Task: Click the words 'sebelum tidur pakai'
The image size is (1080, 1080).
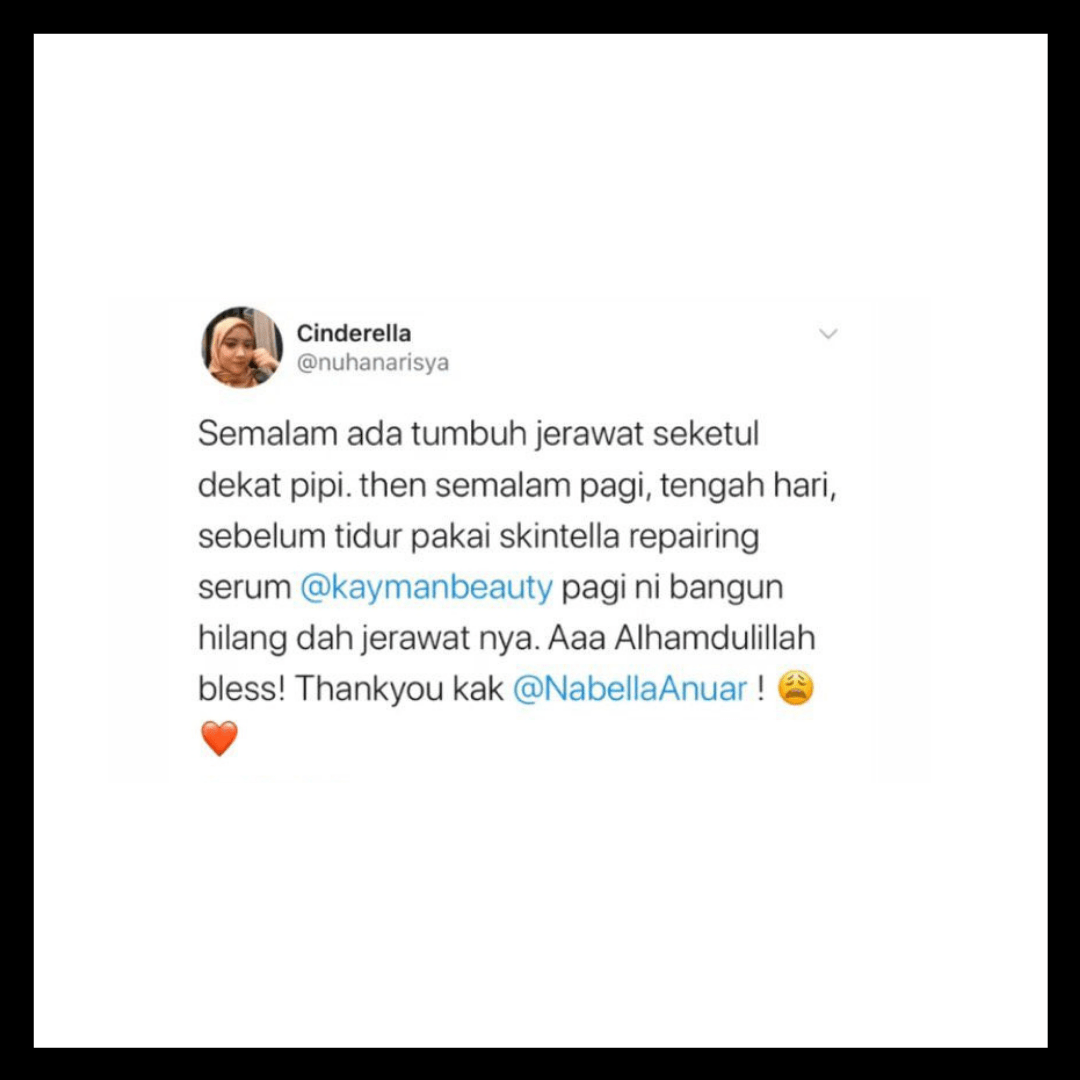Action: [x=344, y=537]
